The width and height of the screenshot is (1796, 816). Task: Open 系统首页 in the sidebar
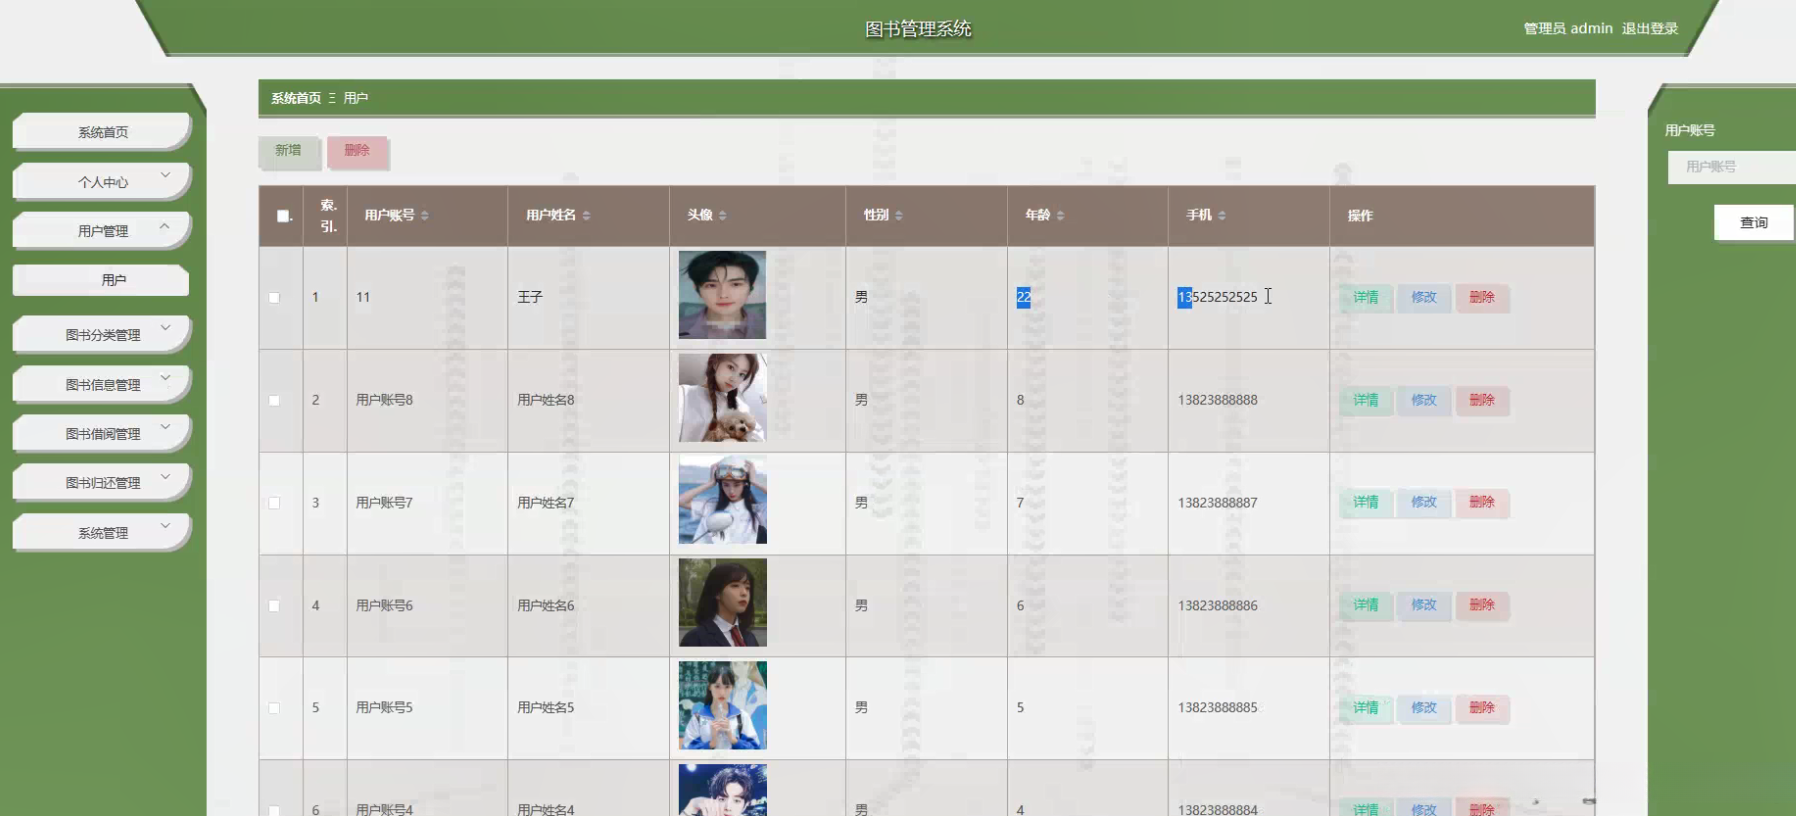click(102, 132)
